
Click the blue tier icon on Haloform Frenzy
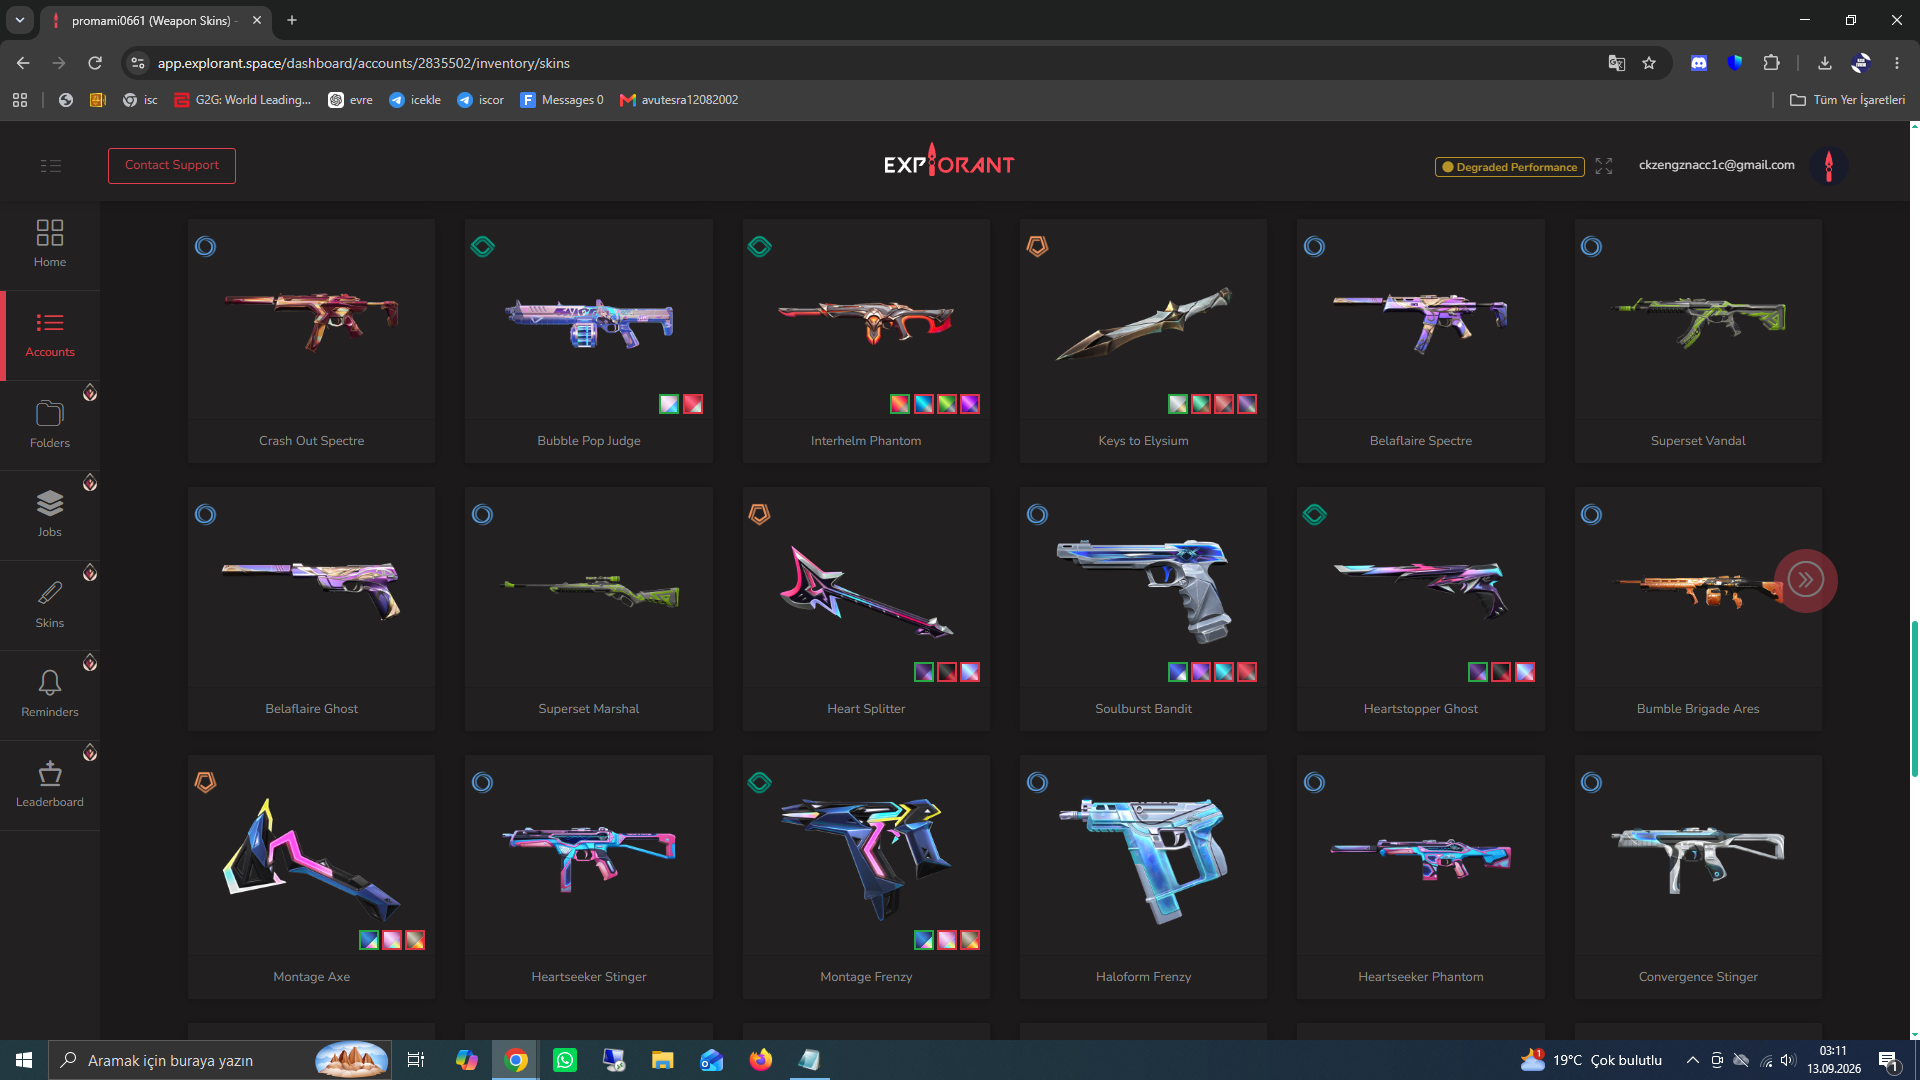click(1037, 782)
